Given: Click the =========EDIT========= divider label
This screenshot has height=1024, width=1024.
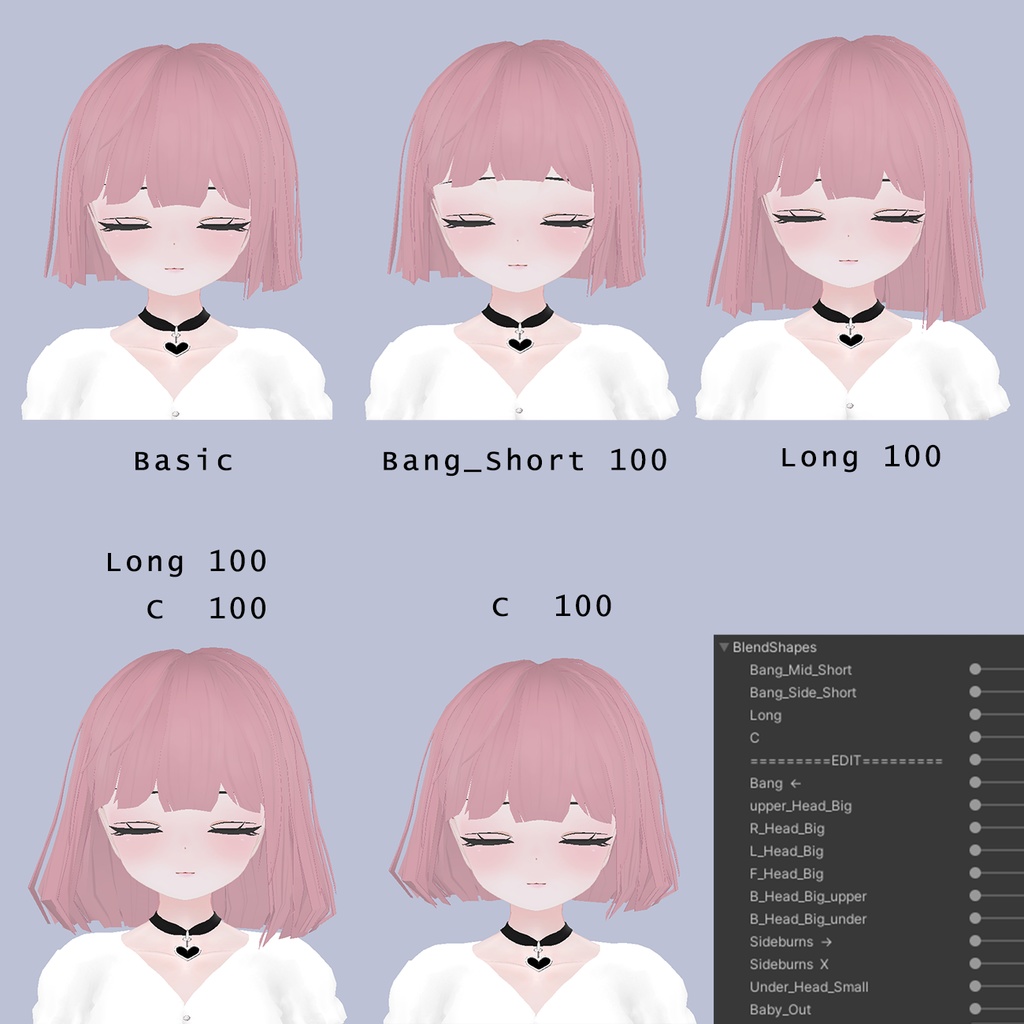Looking at the screenshot, I should pyautogui.click(x=845, y=760).
